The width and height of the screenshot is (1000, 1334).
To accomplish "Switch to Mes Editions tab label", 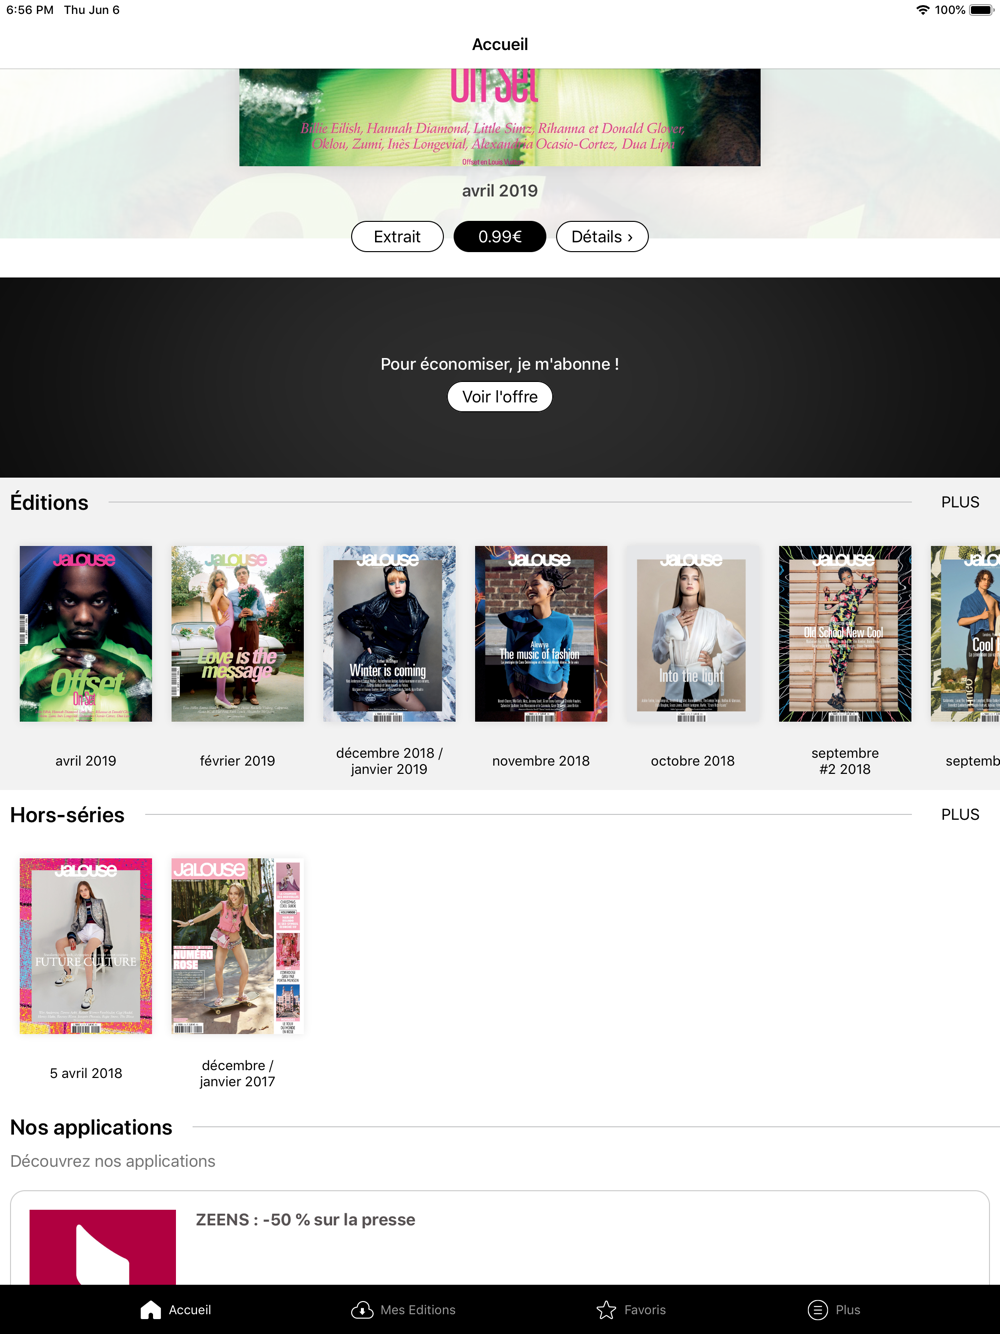I will [418, 1310].
